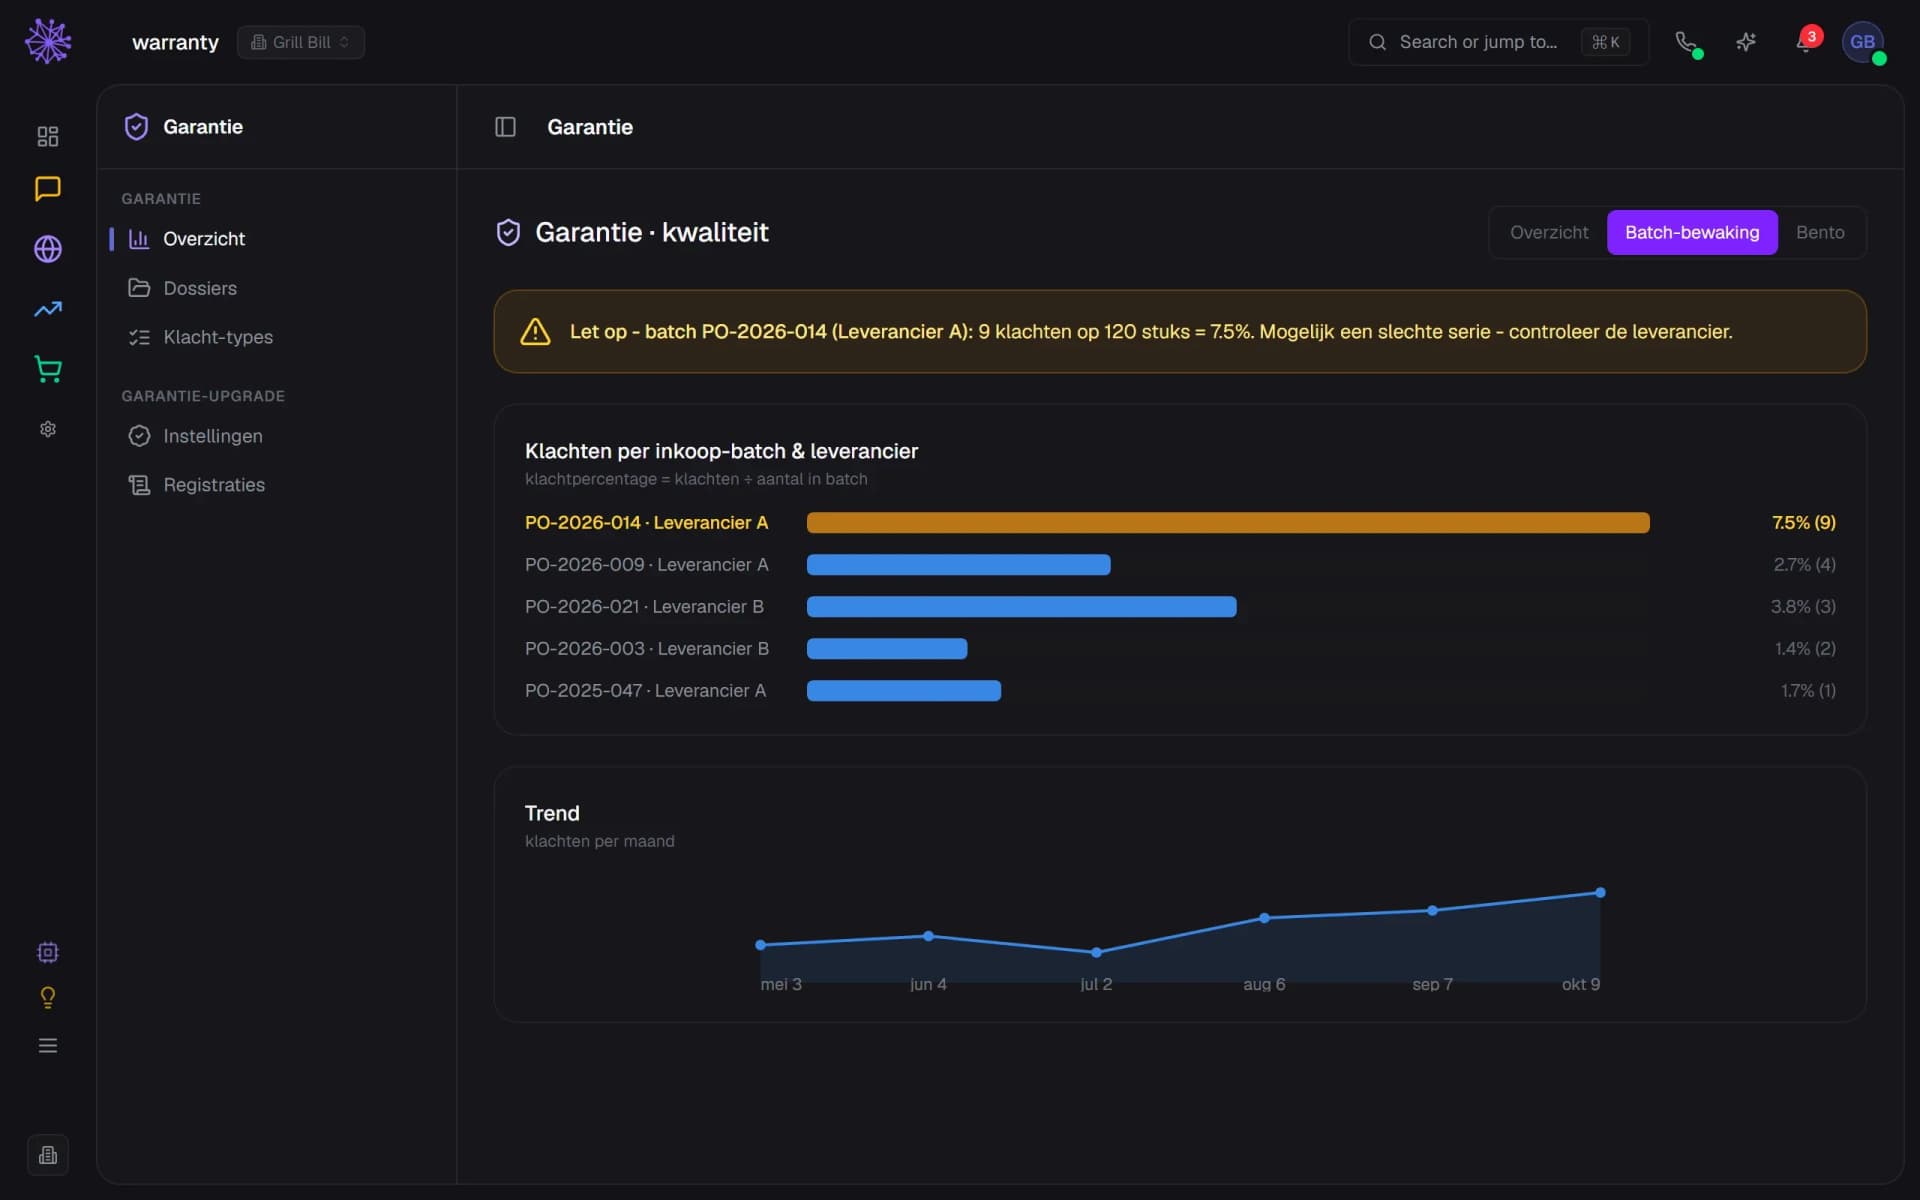Click the ⌘K shortcut badge
The width and height of the screenshot is (1920, 1200).
click(x=1605, y=42)
